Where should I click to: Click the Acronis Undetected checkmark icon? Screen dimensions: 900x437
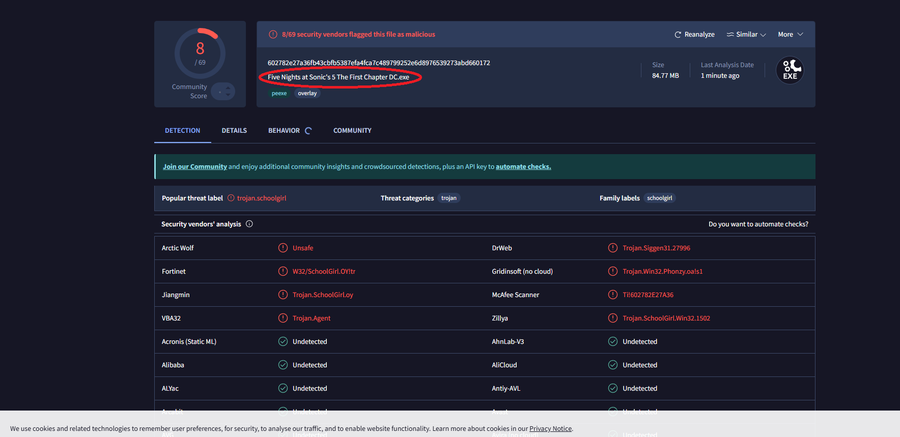283,342
